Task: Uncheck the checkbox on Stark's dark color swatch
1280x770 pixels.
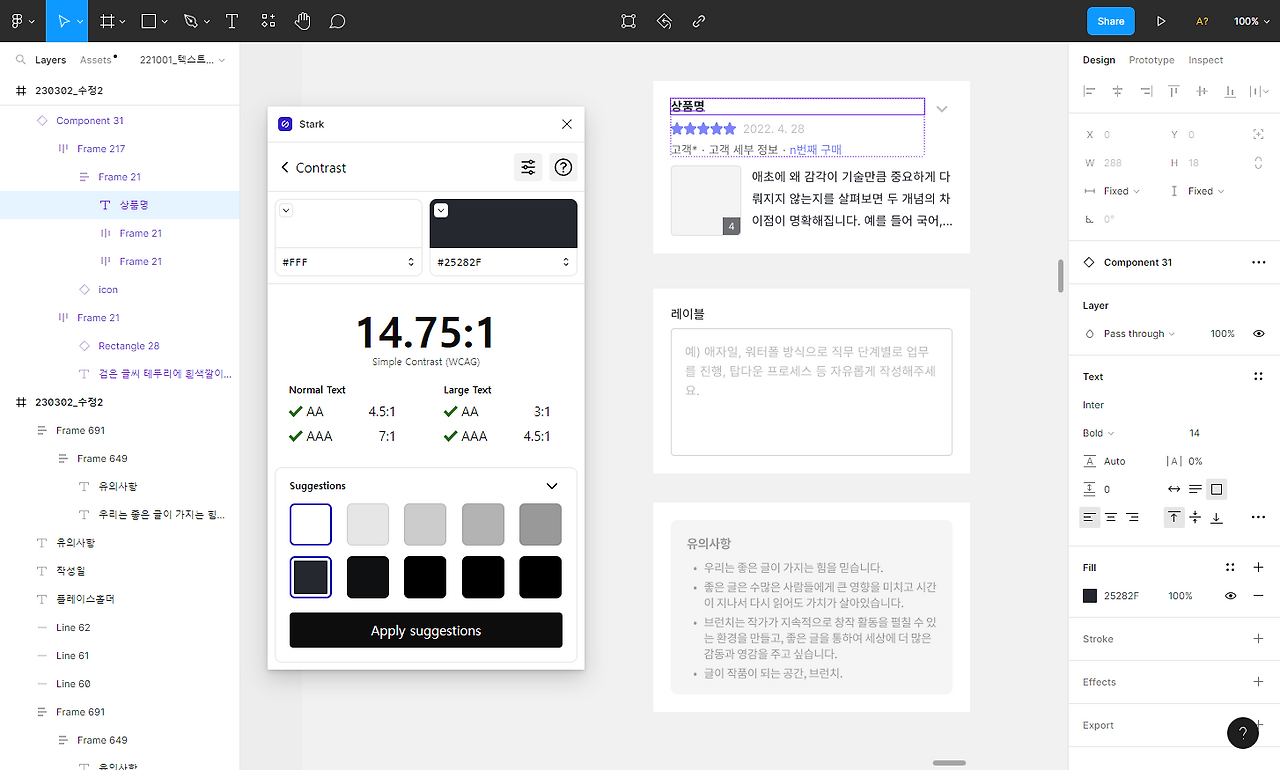Action: click(441, 212)
